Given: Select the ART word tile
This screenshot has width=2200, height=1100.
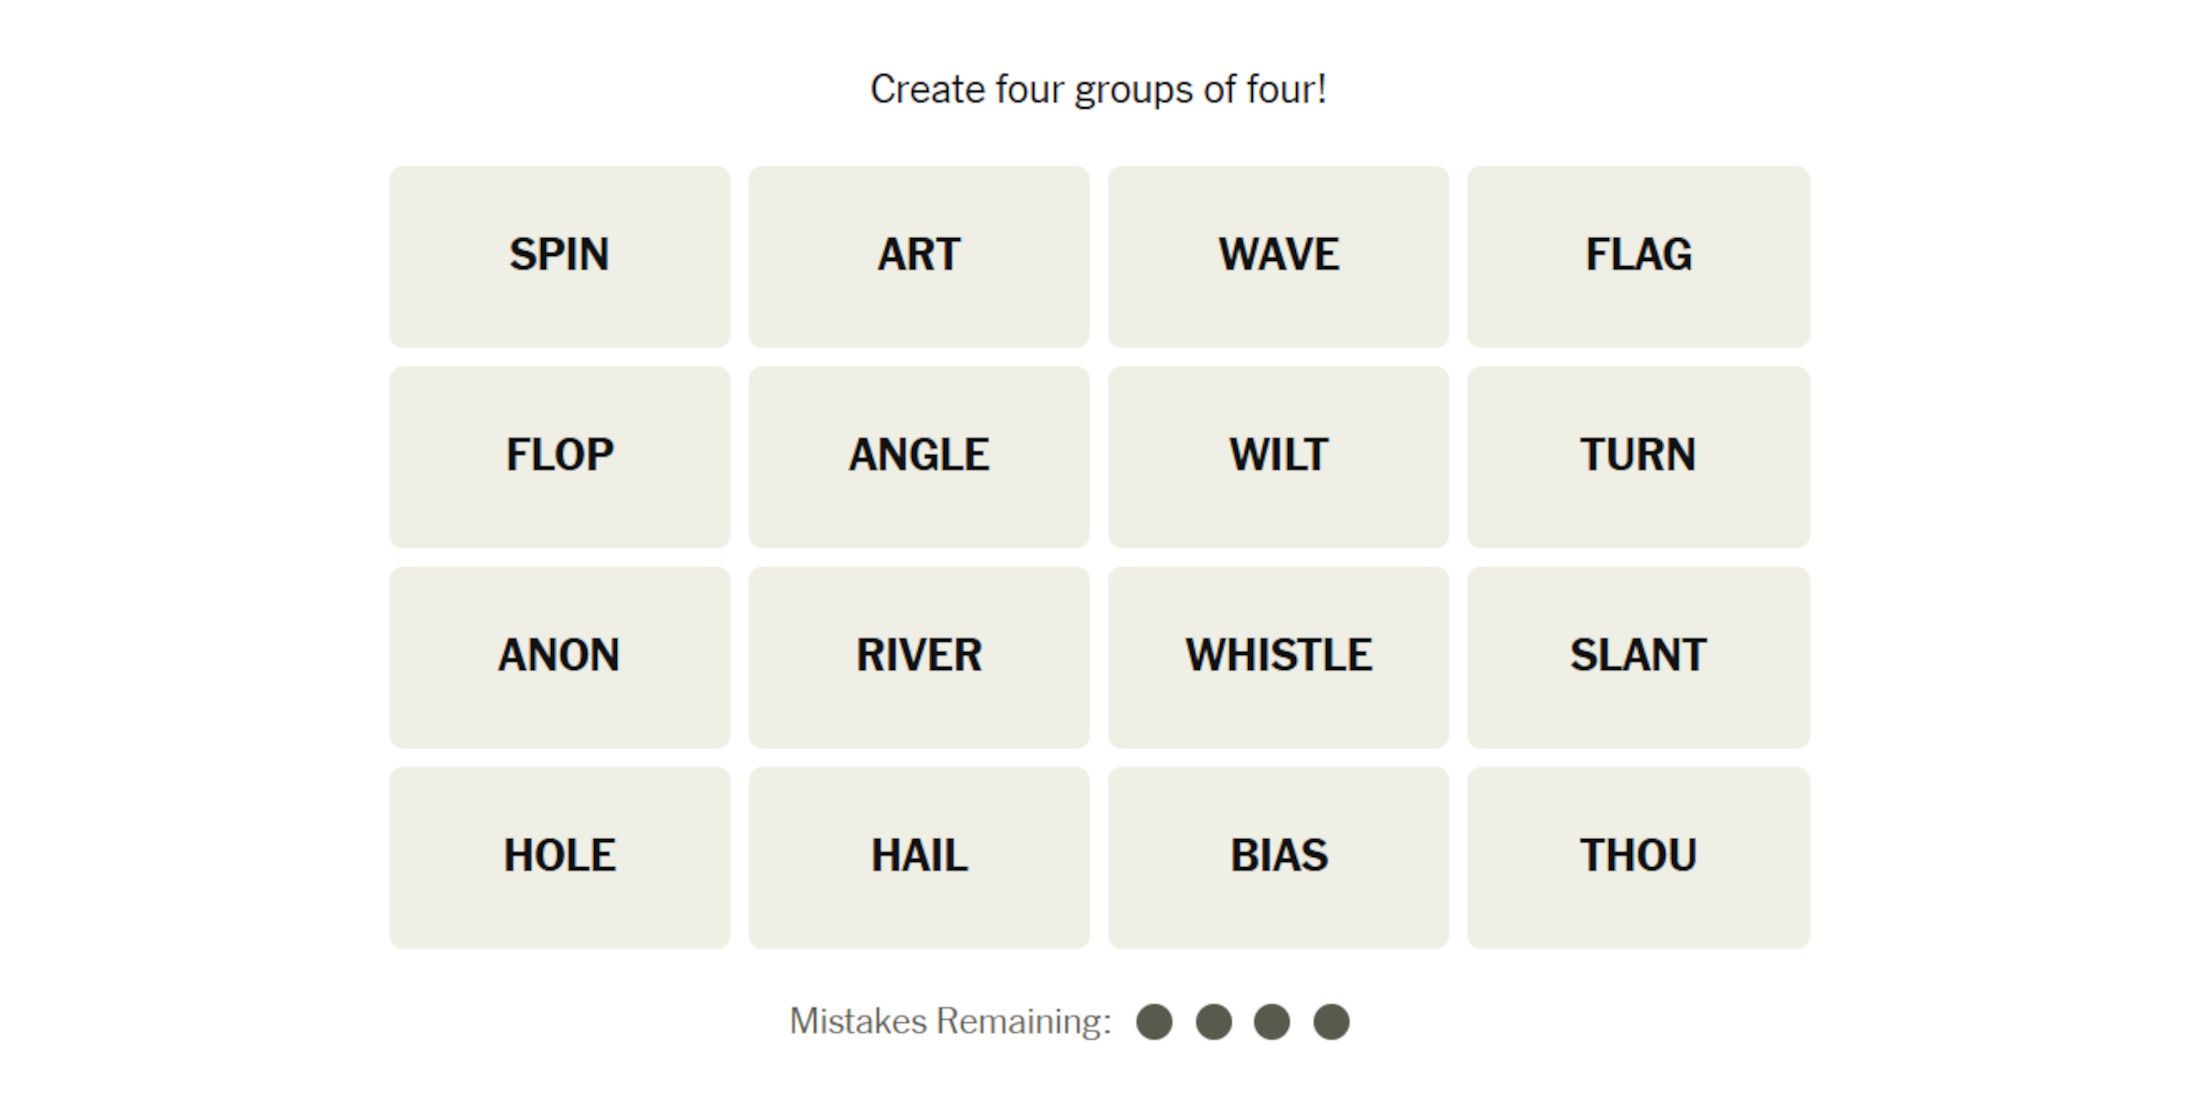Looking at the screenshot, I should tap(919, 256).
